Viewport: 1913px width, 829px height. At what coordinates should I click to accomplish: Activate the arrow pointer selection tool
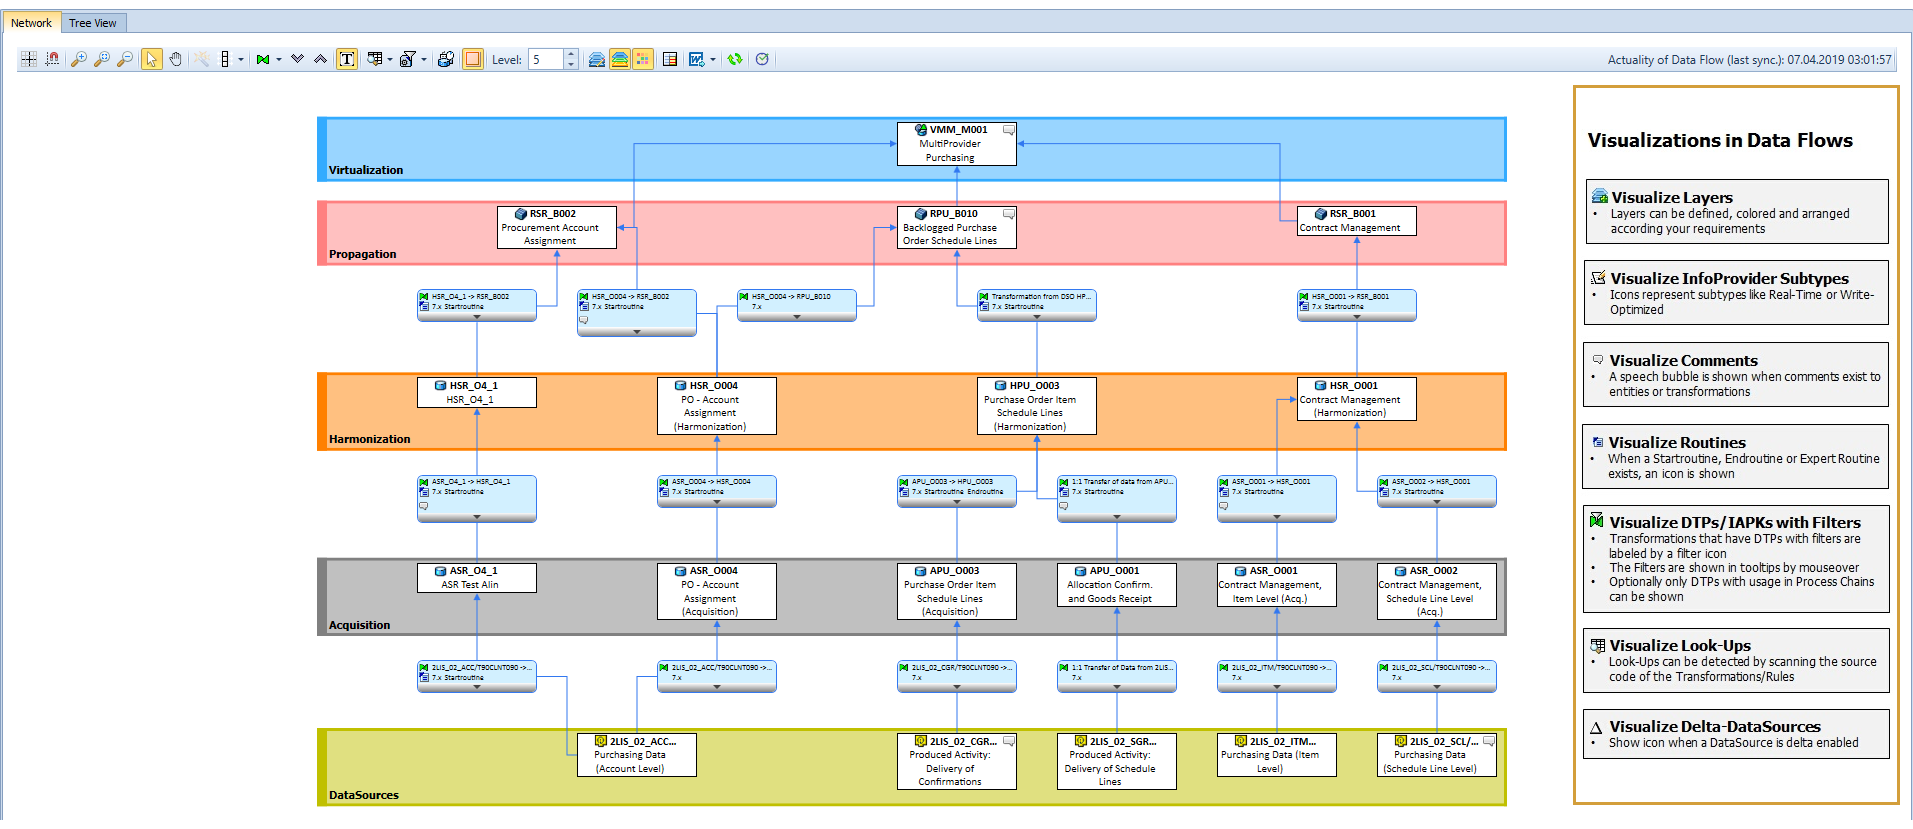pyautogui.click(x=151, y=60)
